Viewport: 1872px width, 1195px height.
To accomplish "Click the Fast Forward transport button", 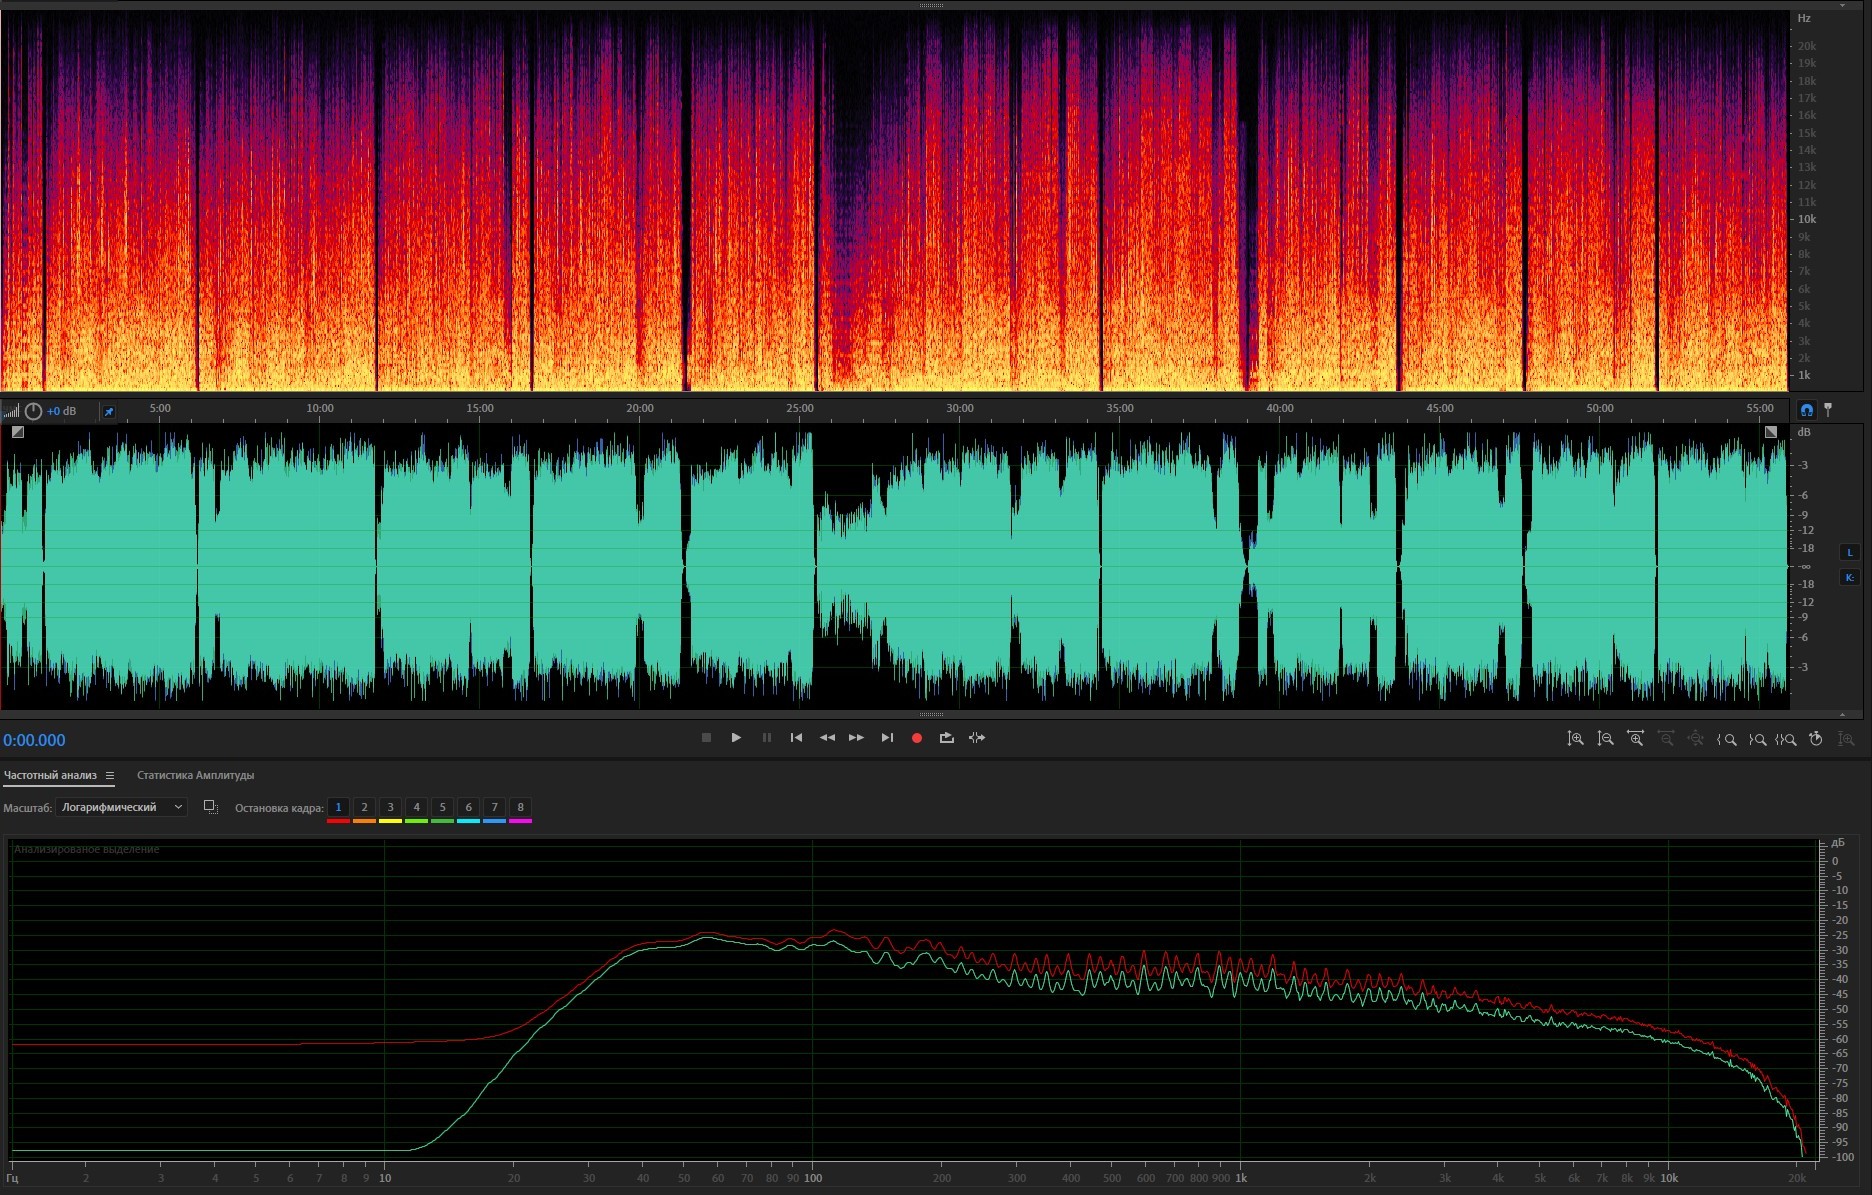I will (x=856, y=738).
